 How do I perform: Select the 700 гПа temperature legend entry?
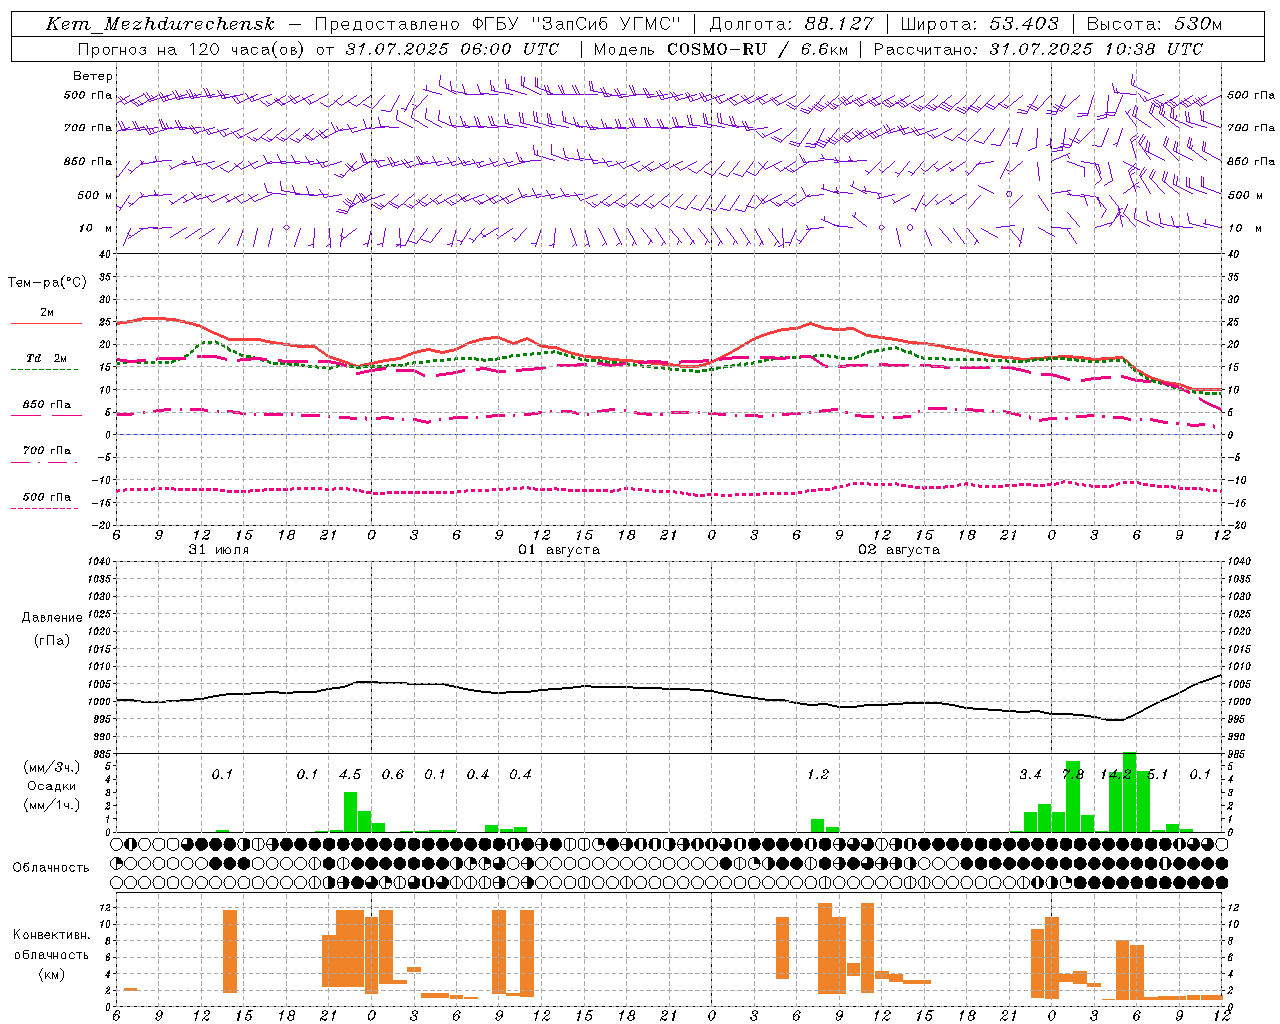(46, 450)
